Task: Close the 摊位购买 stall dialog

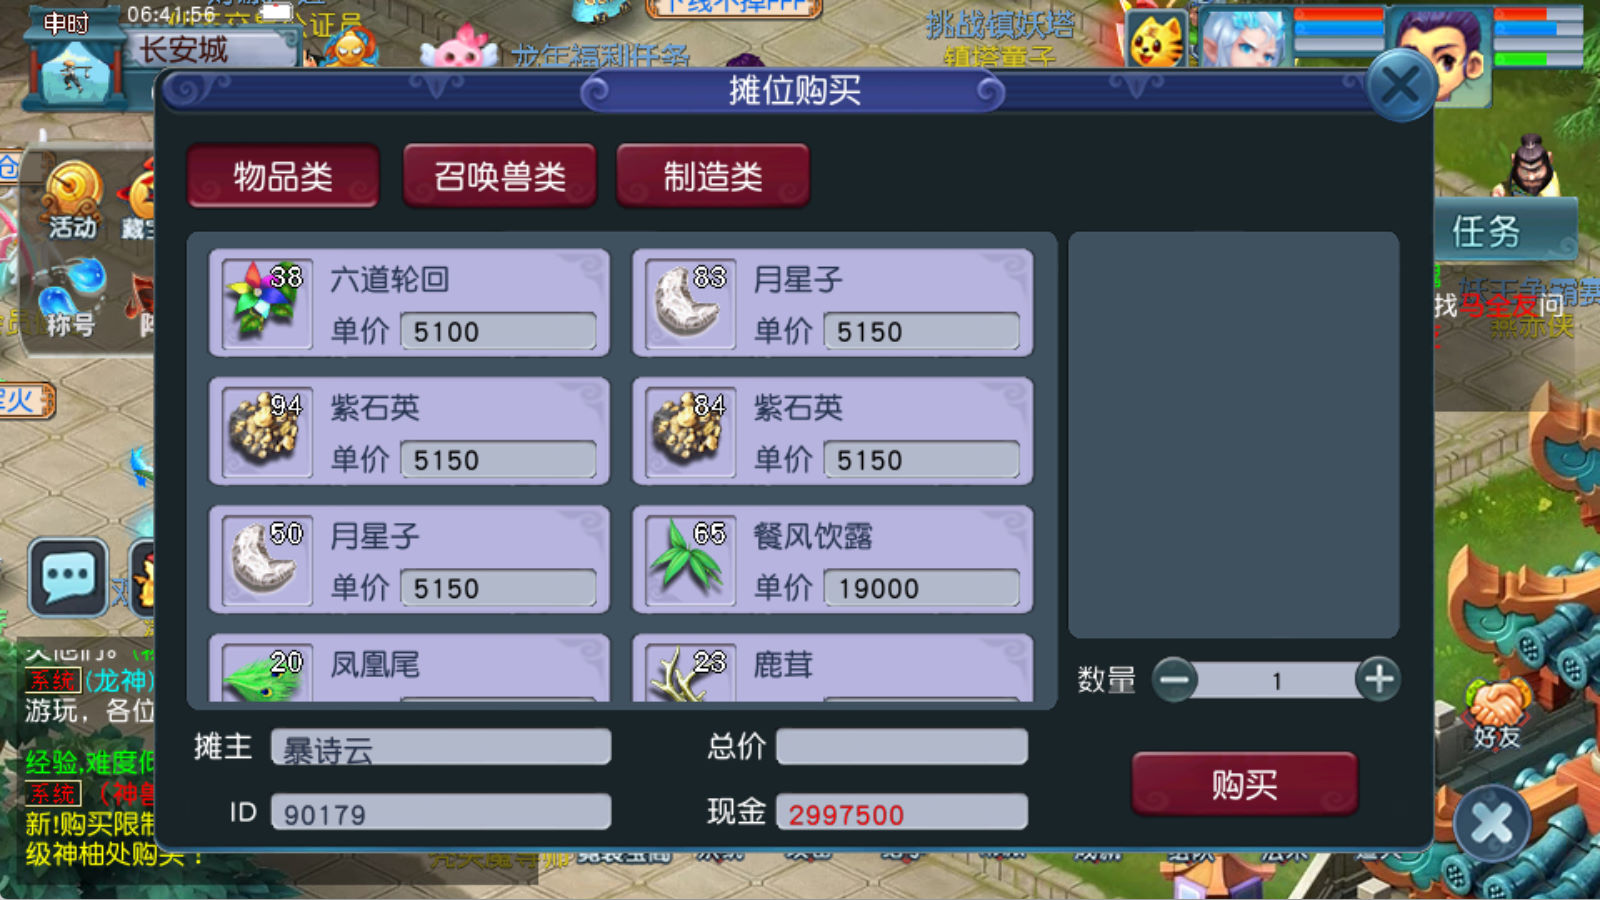Action: pyautogui.click(x=1400, y=86)
